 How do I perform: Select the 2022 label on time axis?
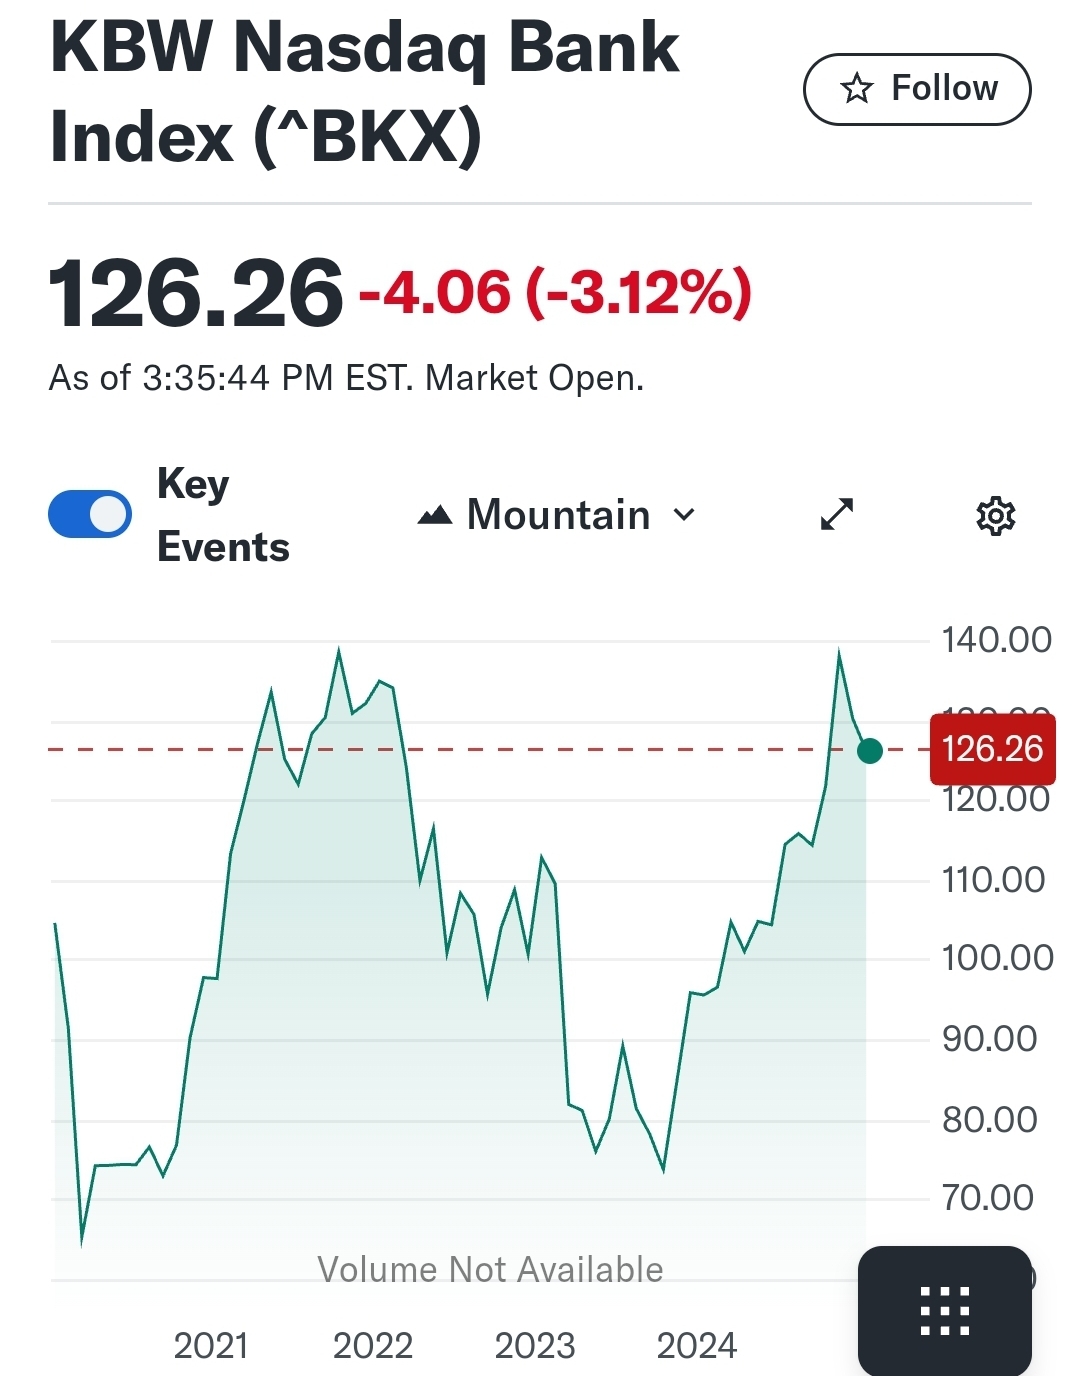(373, 1346)
